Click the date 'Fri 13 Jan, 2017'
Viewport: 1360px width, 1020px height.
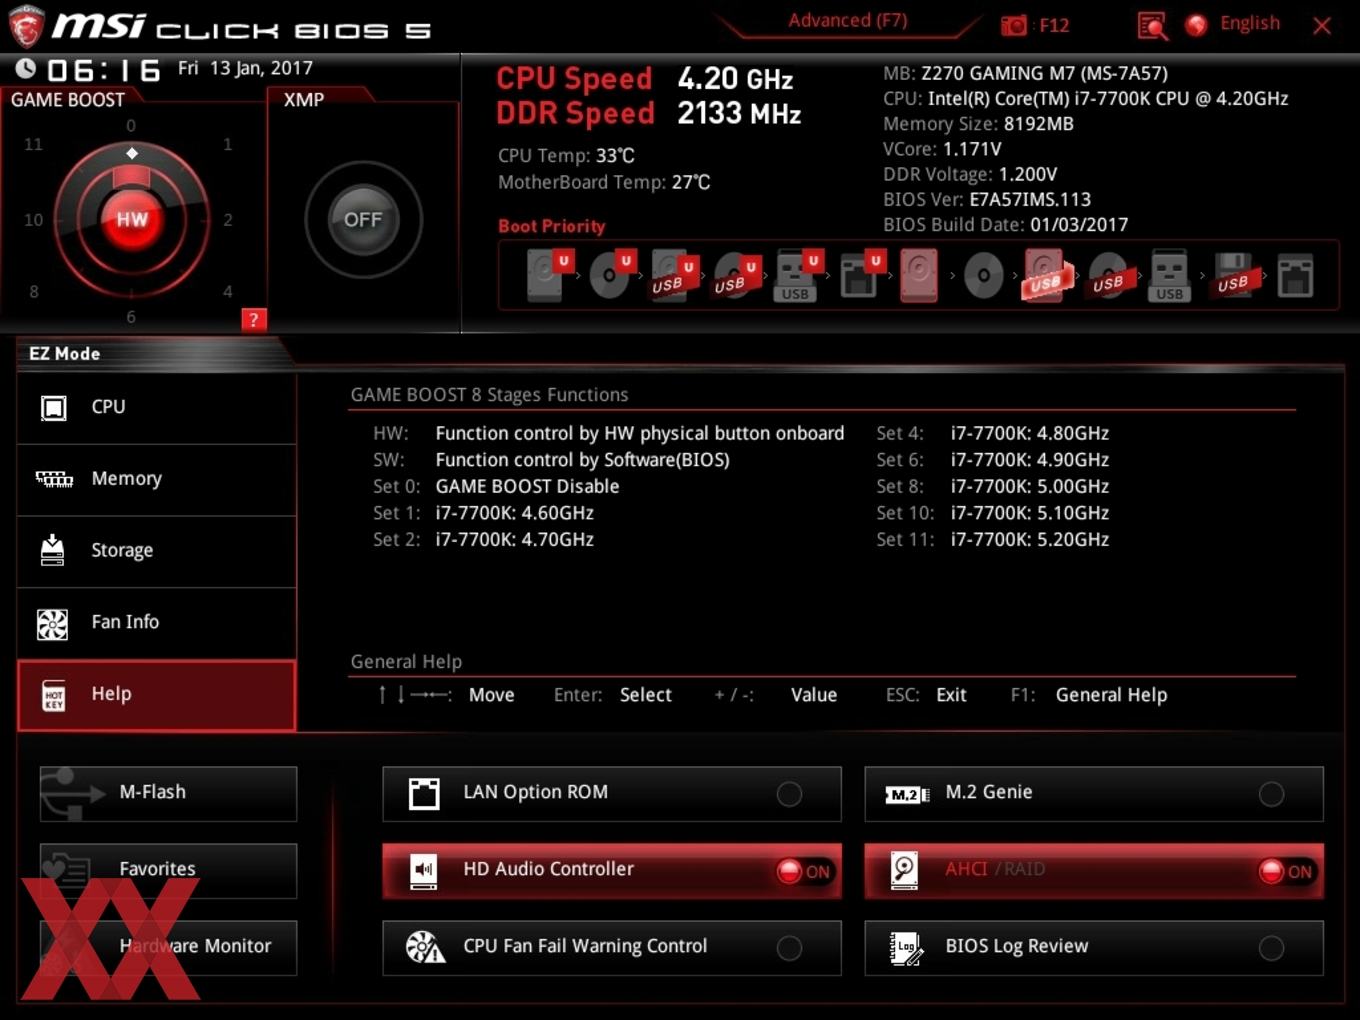pos(245,68)
